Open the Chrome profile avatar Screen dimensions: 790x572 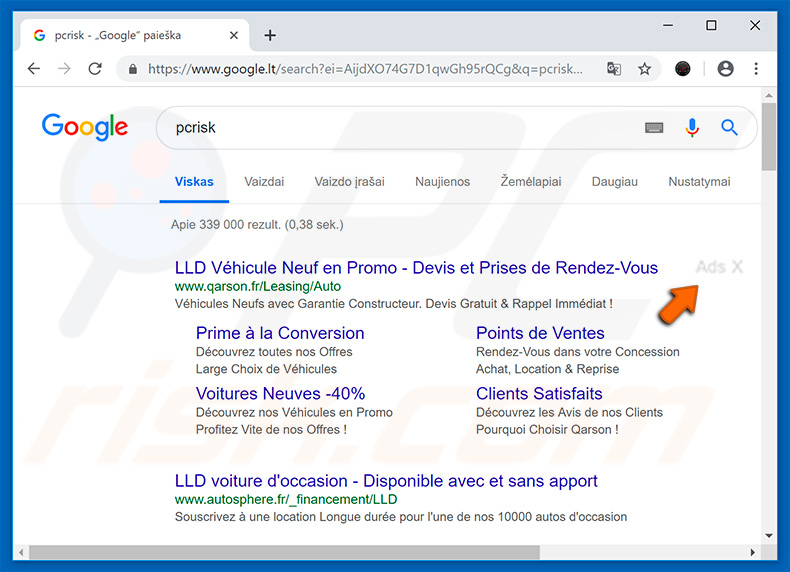tap(726, 69)
